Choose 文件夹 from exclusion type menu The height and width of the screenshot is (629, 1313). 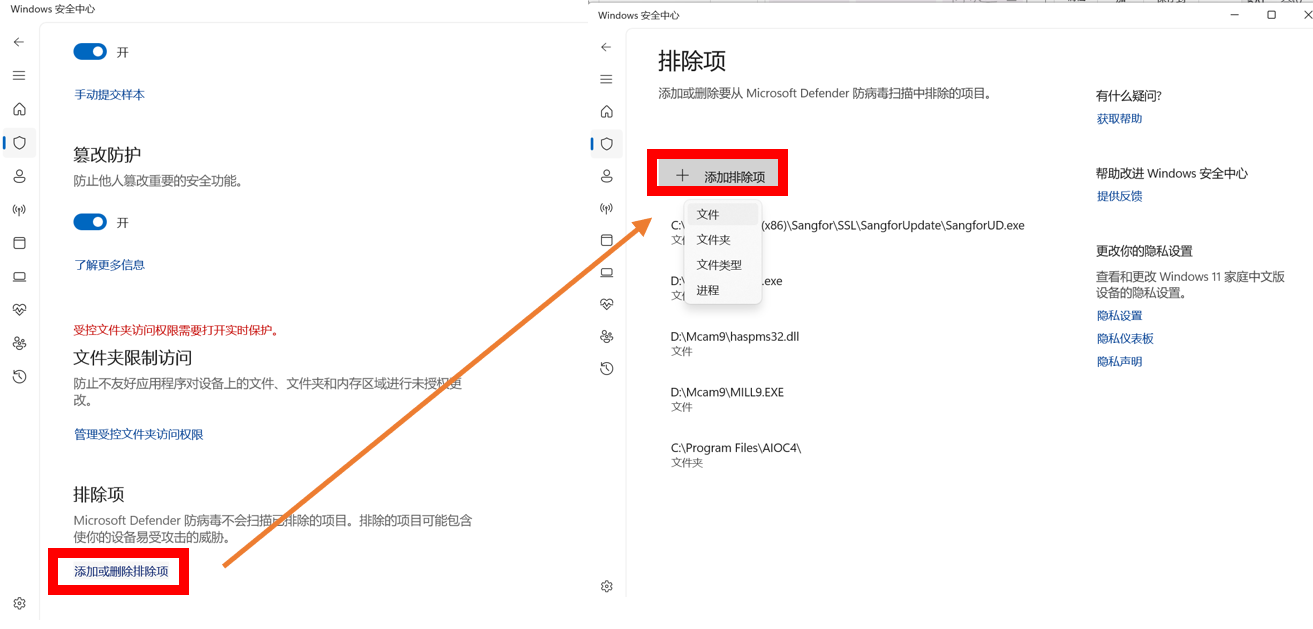pos(723,240)
